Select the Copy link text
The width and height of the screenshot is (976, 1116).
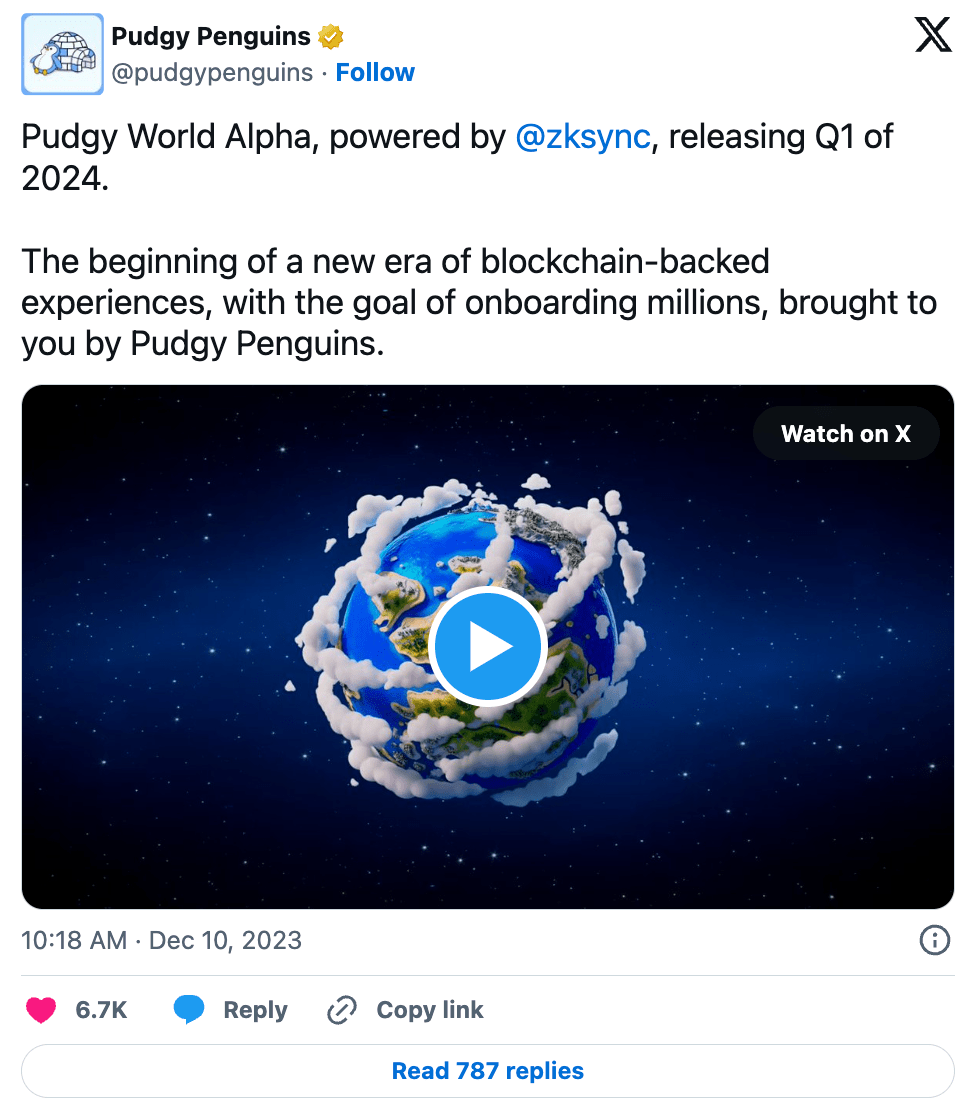(x=429, y=1010)
